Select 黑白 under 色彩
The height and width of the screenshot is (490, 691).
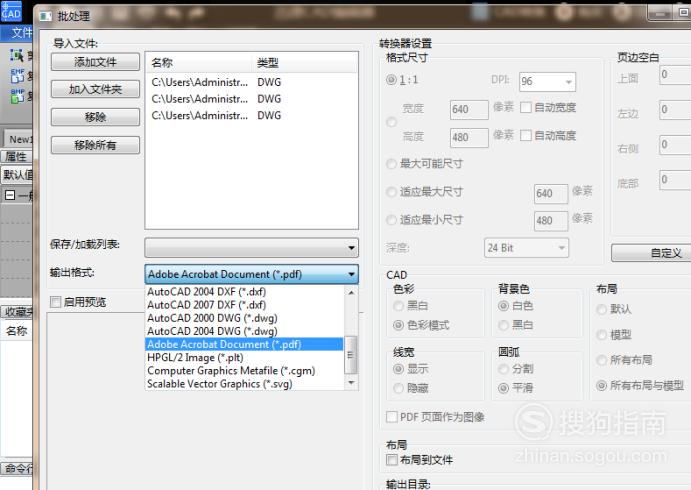(x=398, y=306)
